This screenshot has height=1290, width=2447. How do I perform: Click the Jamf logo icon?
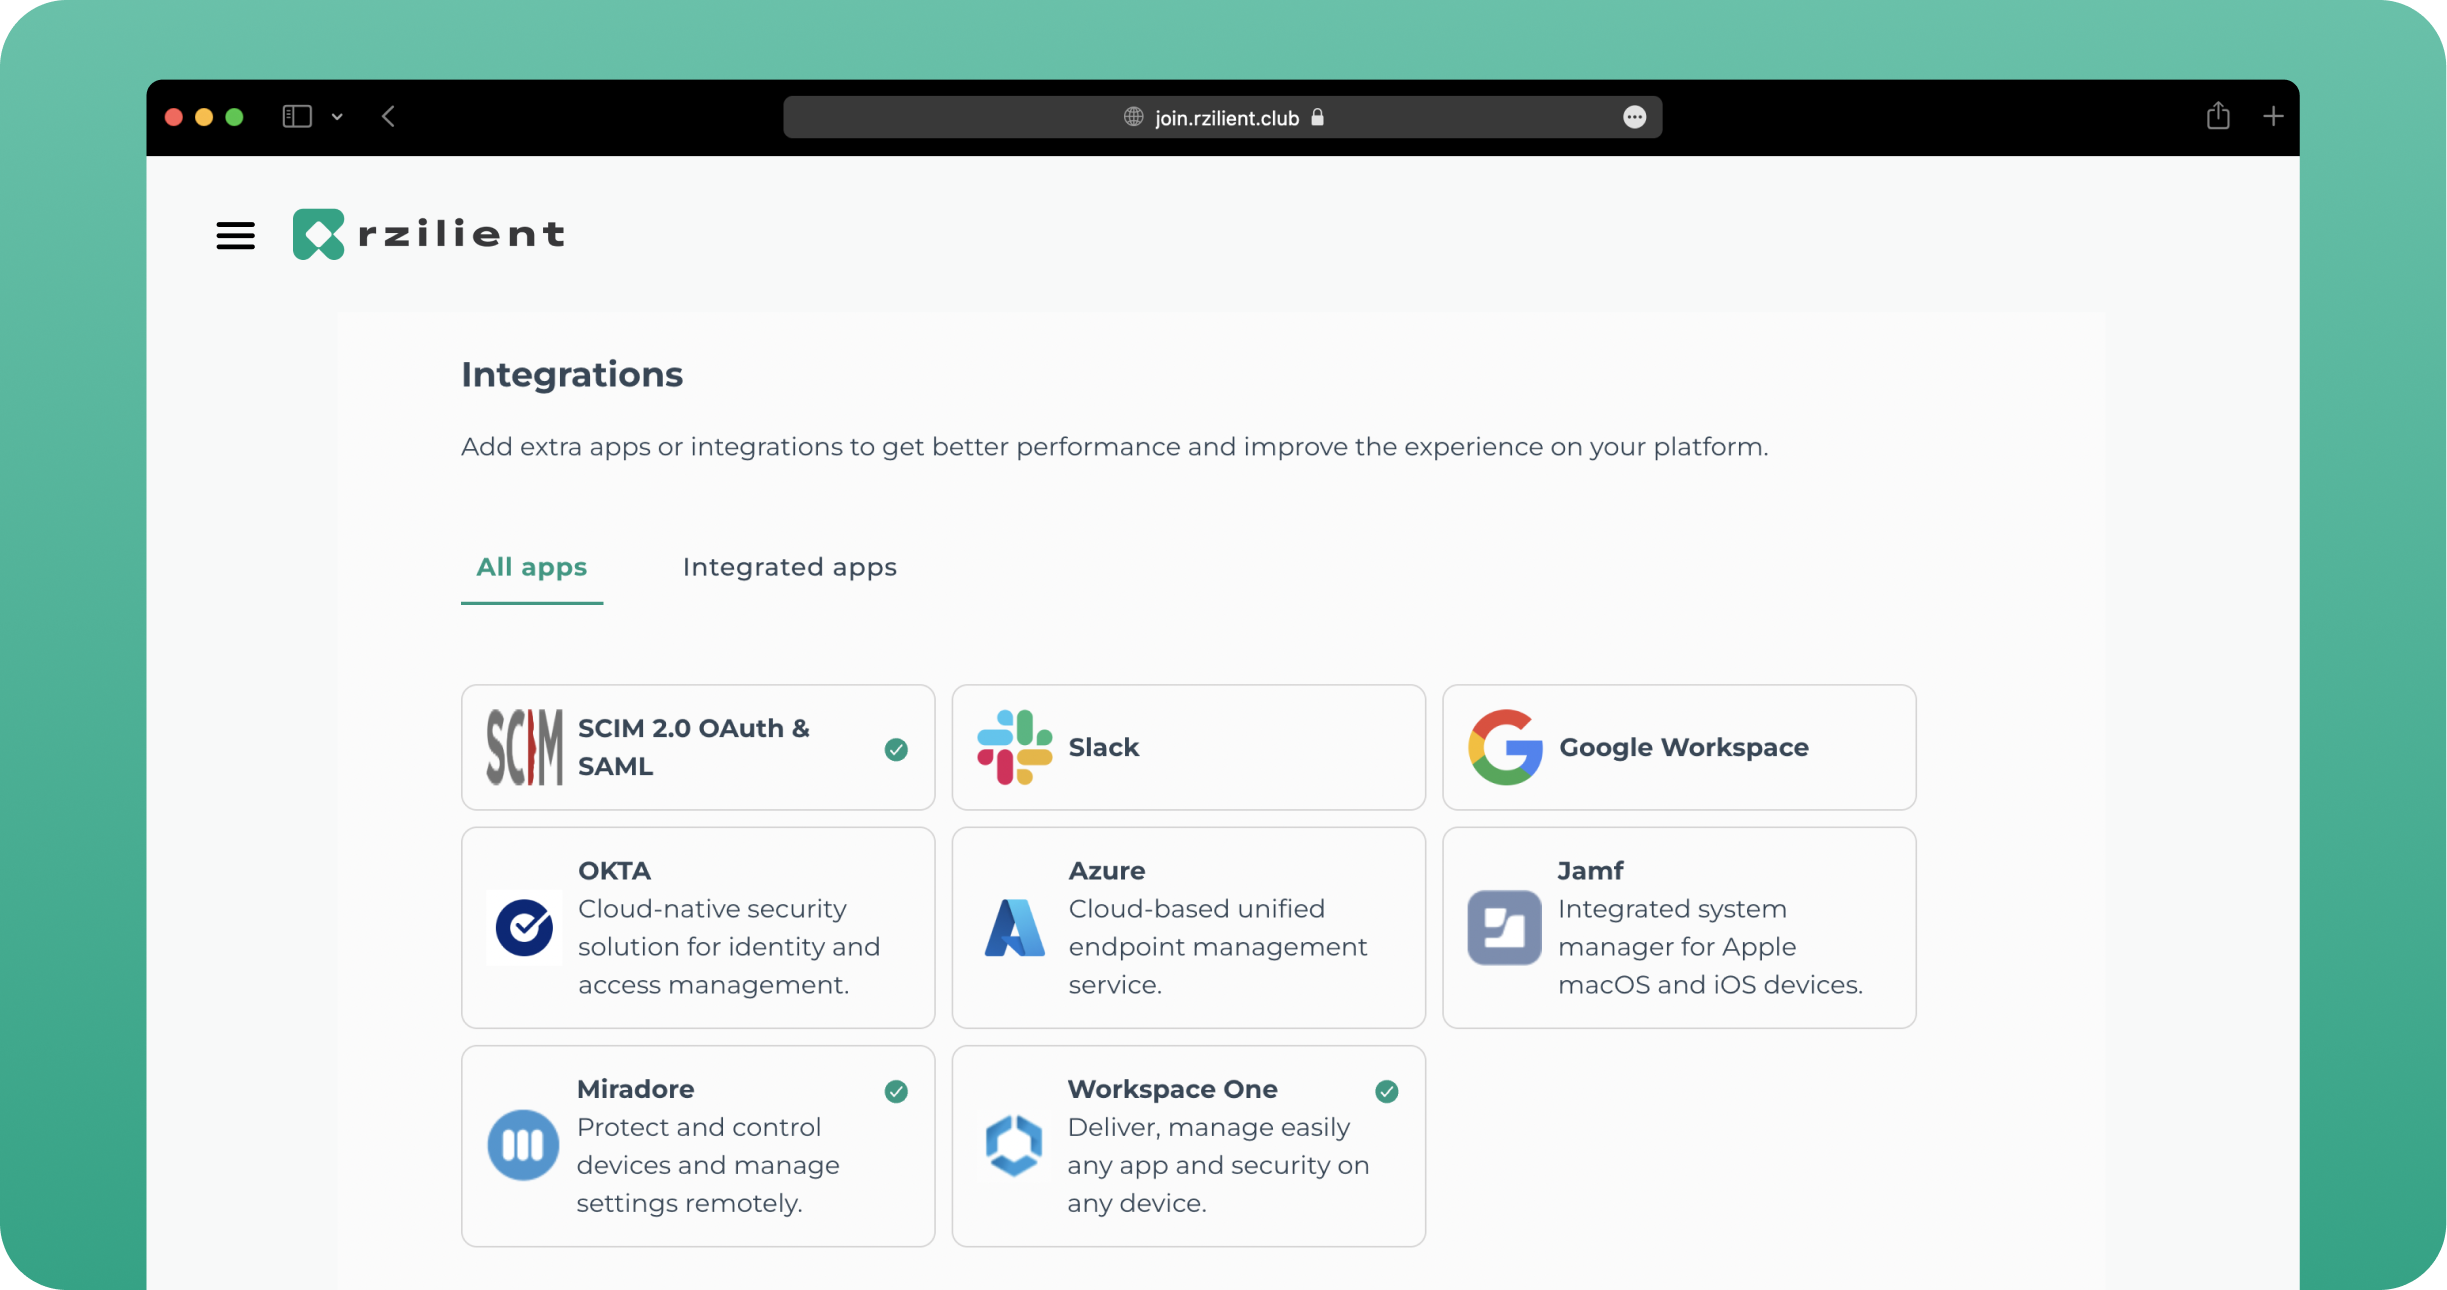click(x=1504, y=927)
